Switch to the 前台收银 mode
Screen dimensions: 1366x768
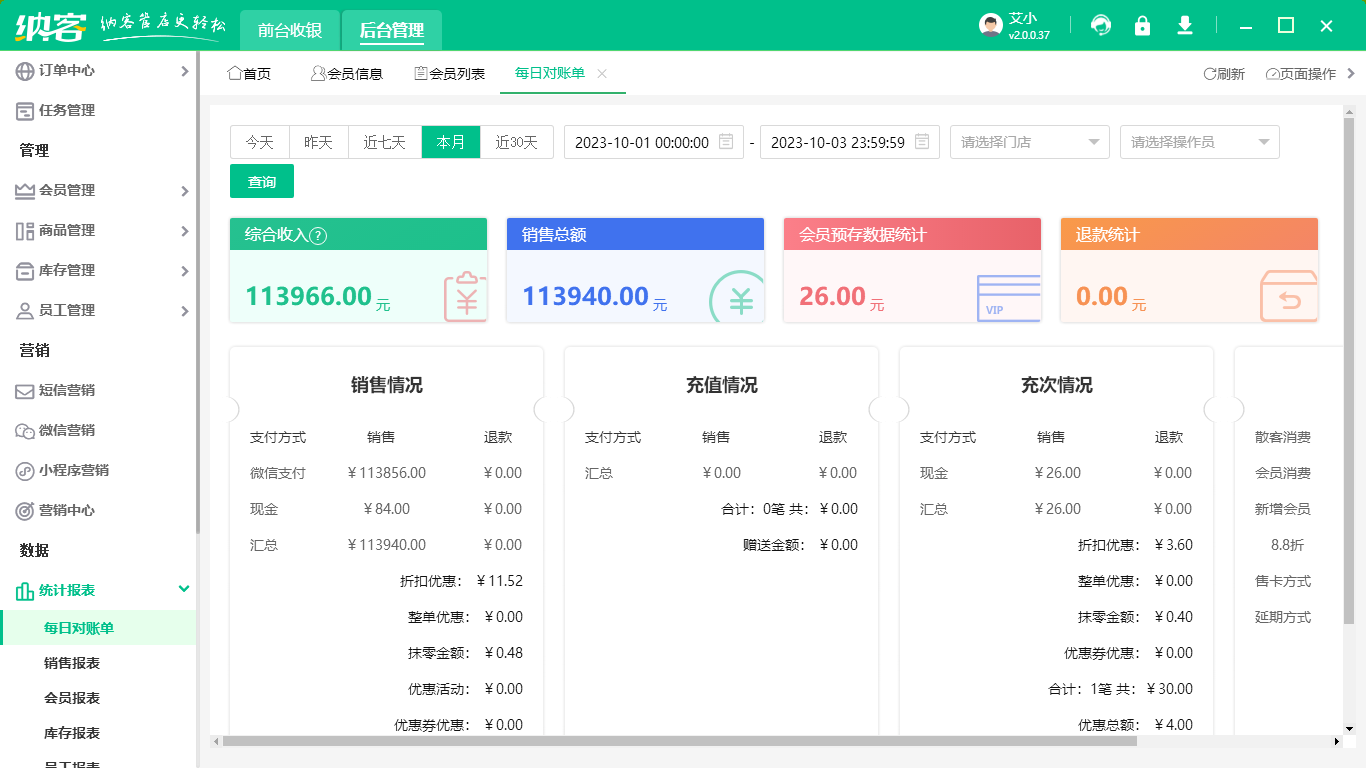point(289,30)
